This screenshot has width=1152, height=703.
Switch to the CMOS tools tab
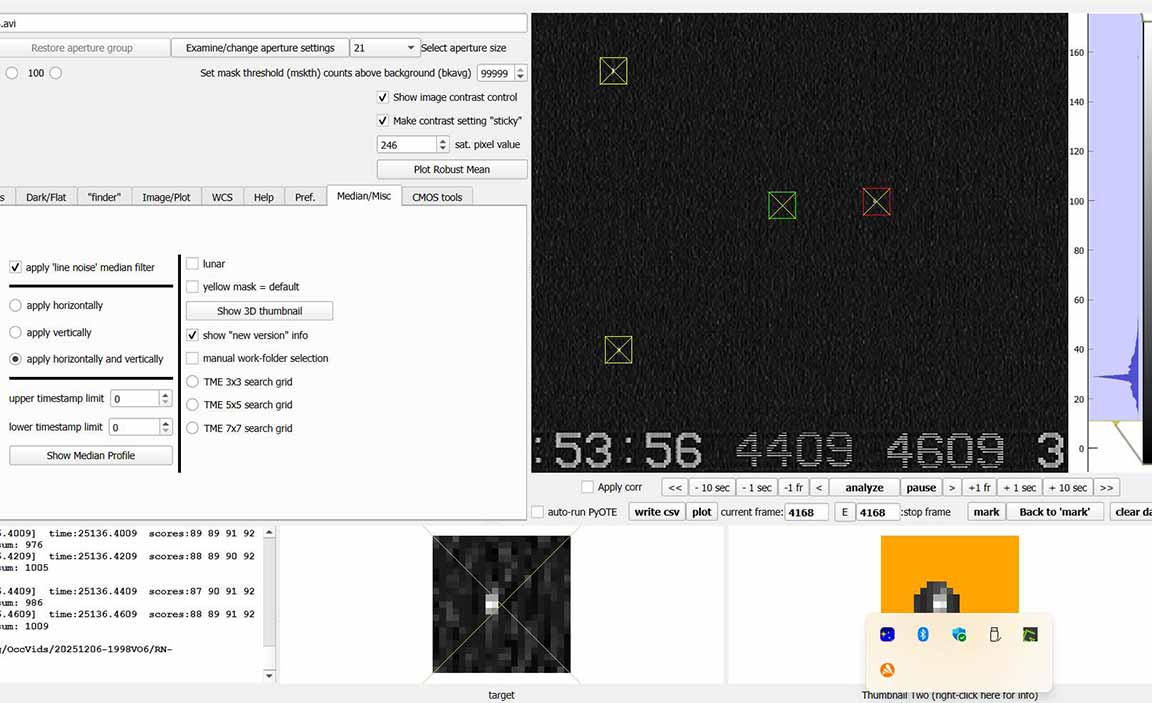point(437,197)
